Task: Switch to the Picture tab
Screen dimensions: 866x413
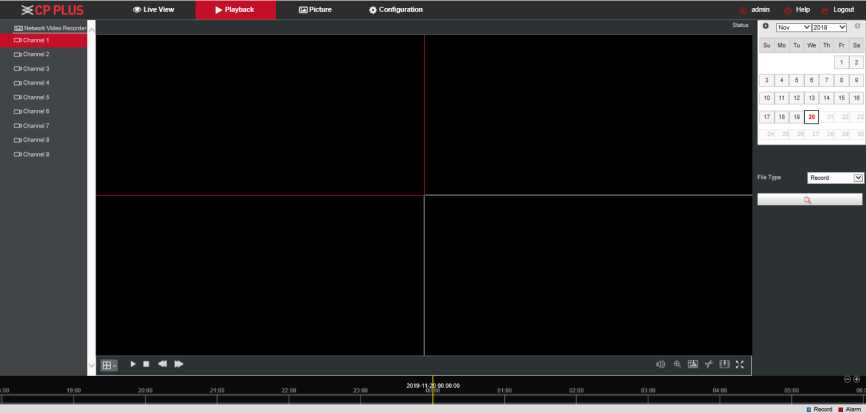Action: [315, 10]
